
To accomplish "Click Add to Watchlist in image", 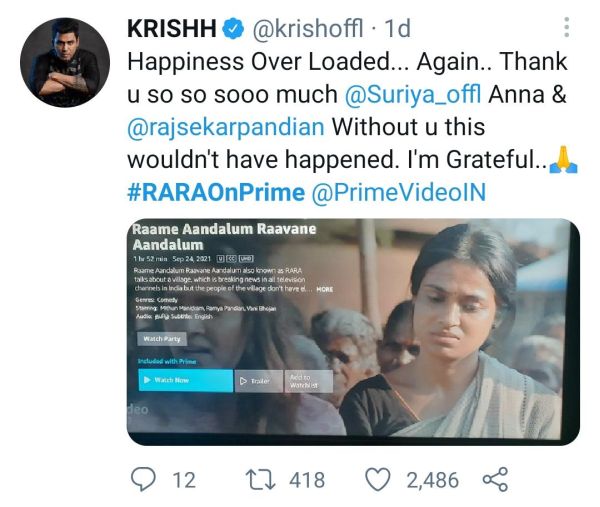I will 308,381.
